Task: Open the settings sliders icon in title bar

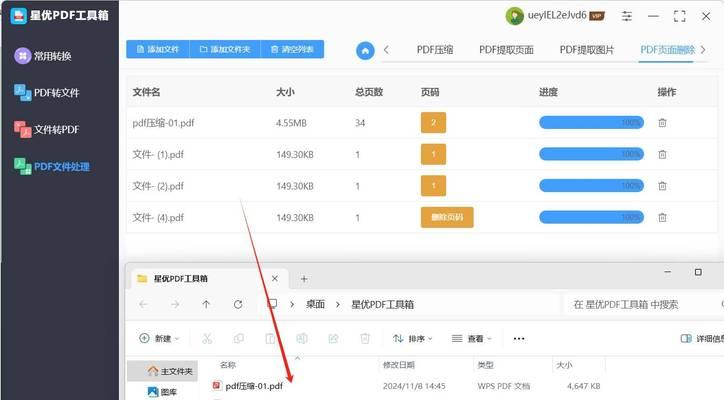Action: click(627, 16)
